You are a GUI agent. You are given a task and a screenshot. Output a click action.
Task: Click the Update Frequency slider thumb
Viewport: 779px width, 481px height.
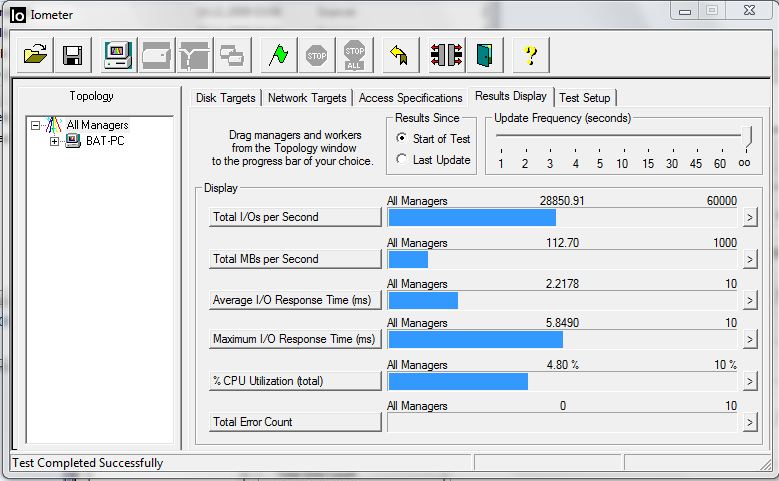pyautogui.click(x=747, y=136)
